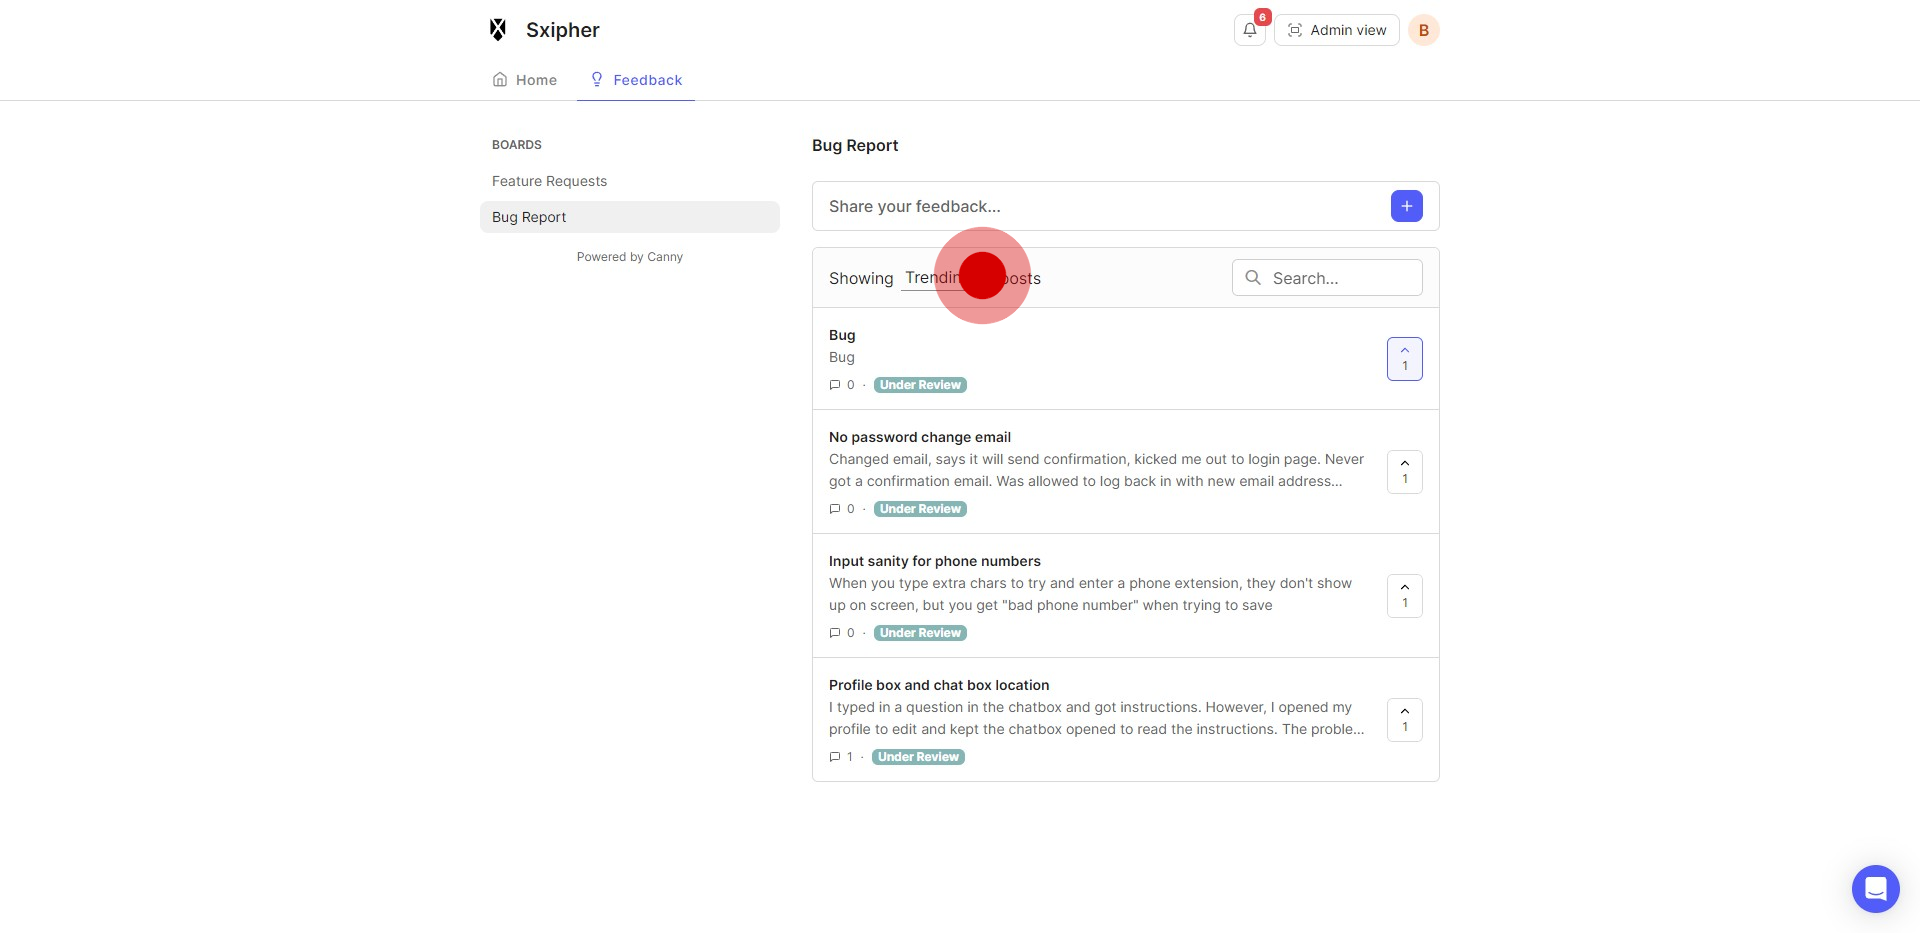Open Input sanity for phone numbers post
Image resolution: width=1920 pixels, height=933 pixels.
(x=934, y=561)
